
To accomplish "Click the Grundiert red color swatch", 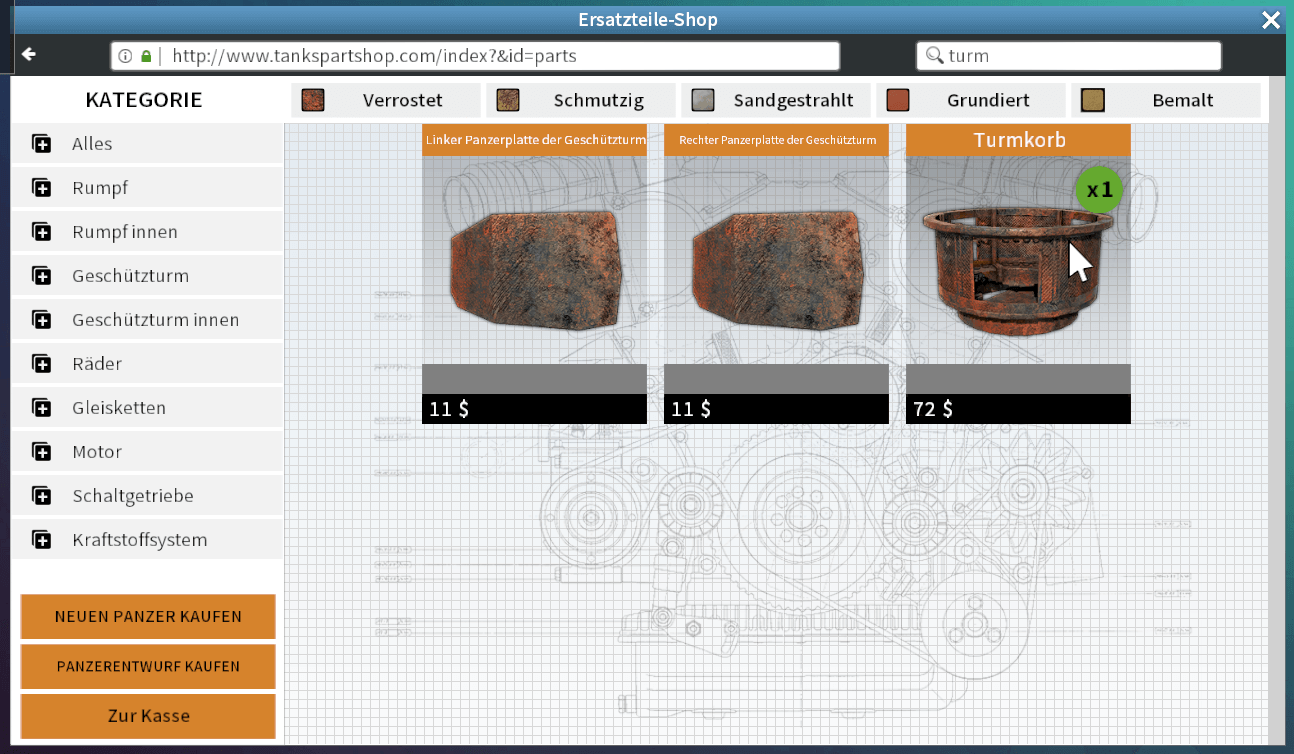I will point(898,100).
